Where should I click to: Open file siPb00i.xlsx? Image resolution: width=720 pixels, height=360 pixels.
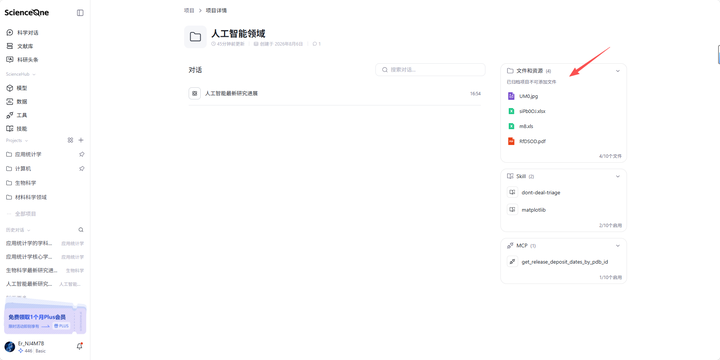(532, 111)
